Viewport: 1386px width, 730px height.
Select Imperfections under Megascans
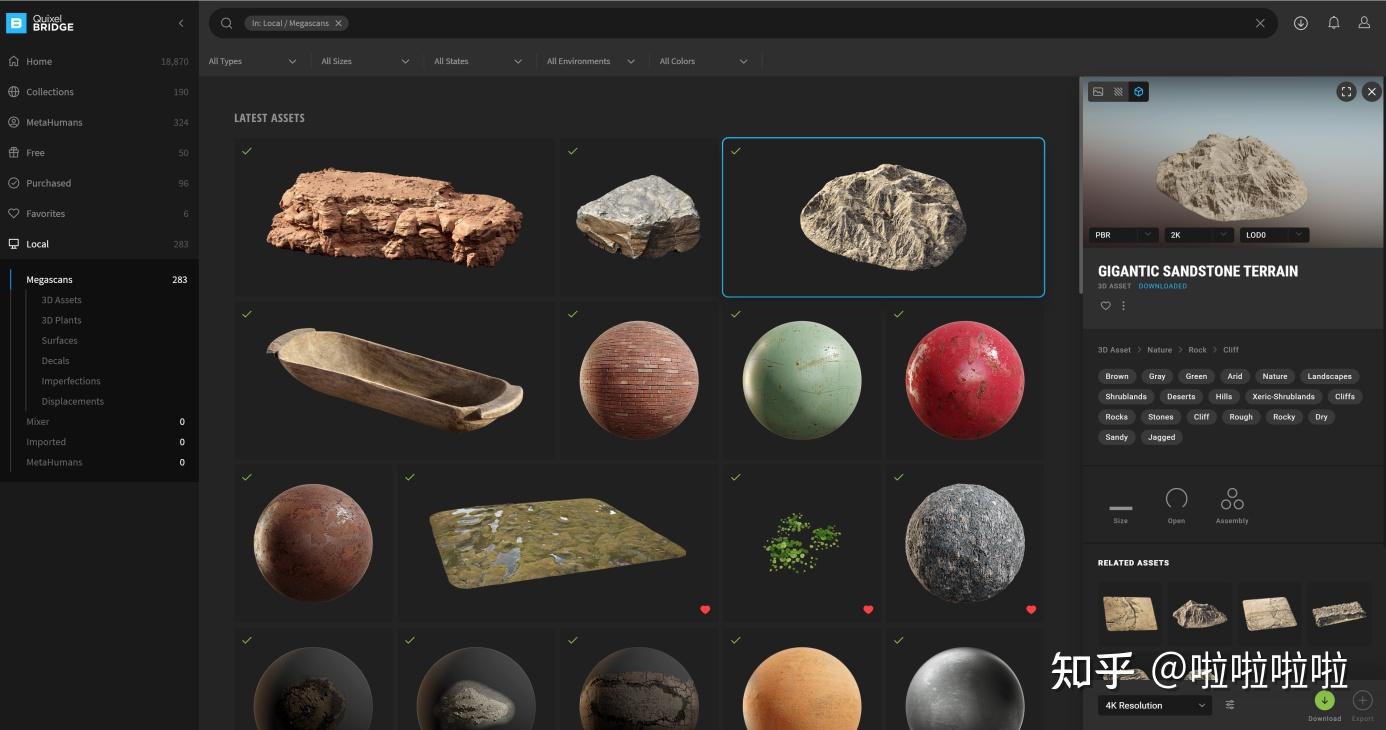point(71,381)
